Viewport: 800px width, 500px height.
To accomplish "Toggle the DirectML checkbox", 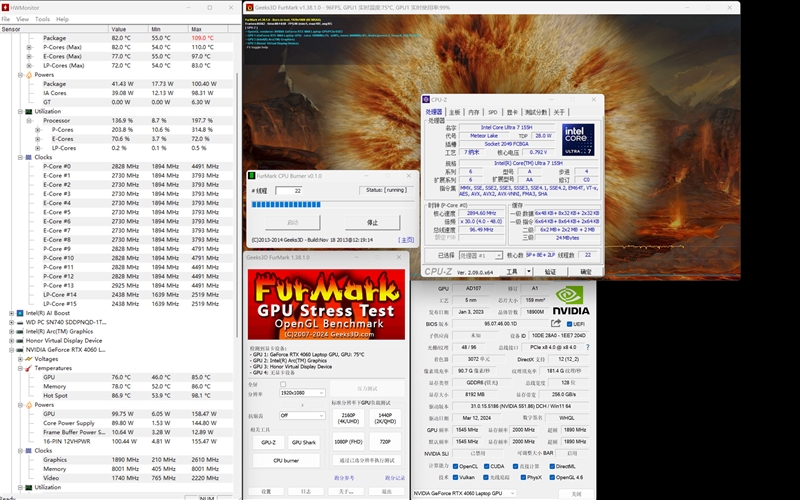I will [552, 466].
